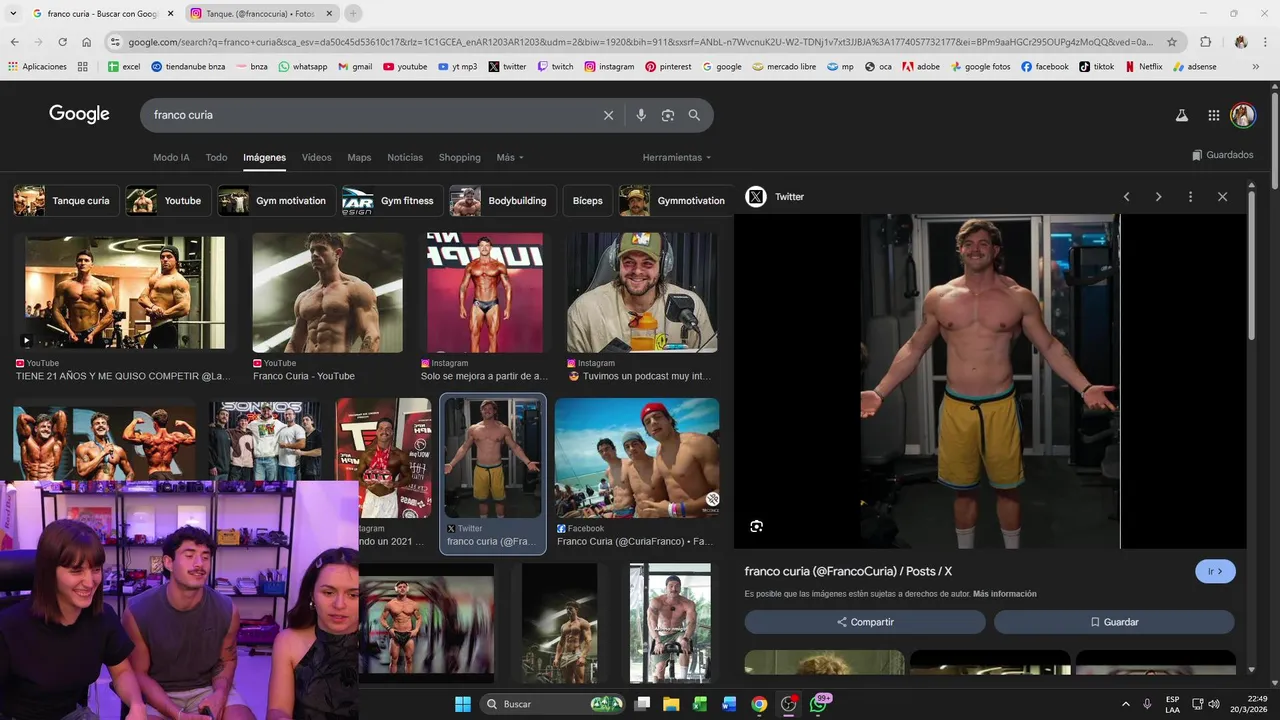Open the browser home page

click(87, 42)
